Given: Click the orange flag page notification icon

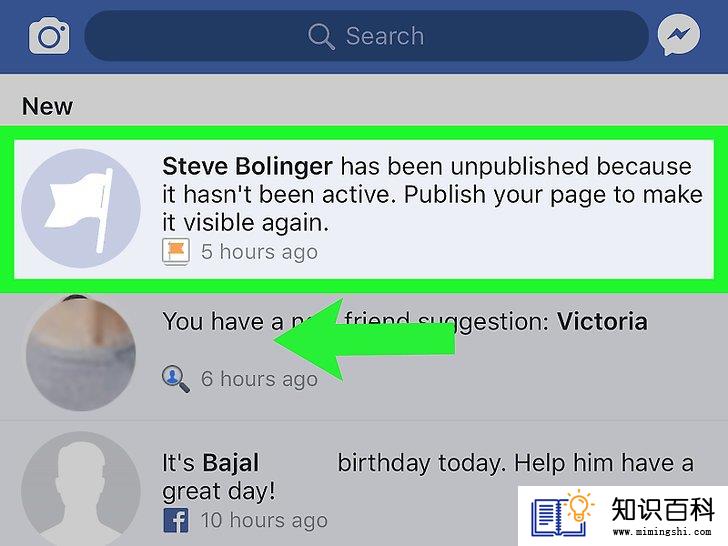Looking at the screenshot, I should (176, 252).
